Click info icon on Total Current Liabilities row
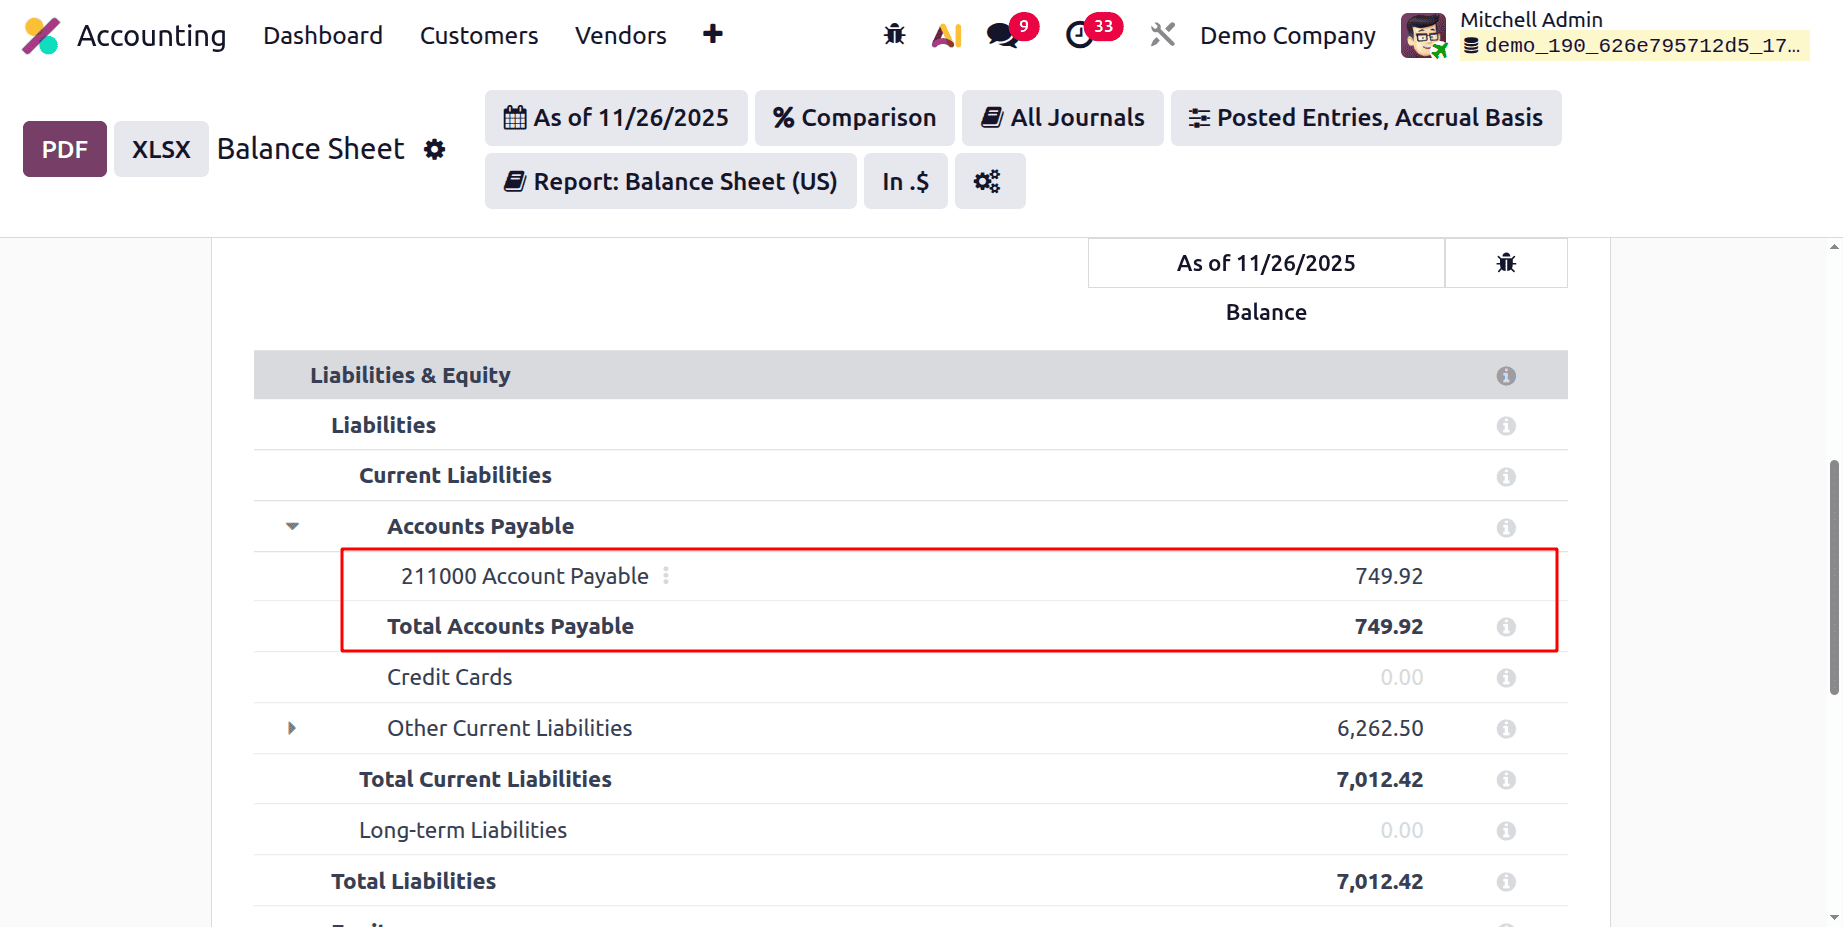The width and height of the screenshot is (1843, 927). pos(1506,780)
